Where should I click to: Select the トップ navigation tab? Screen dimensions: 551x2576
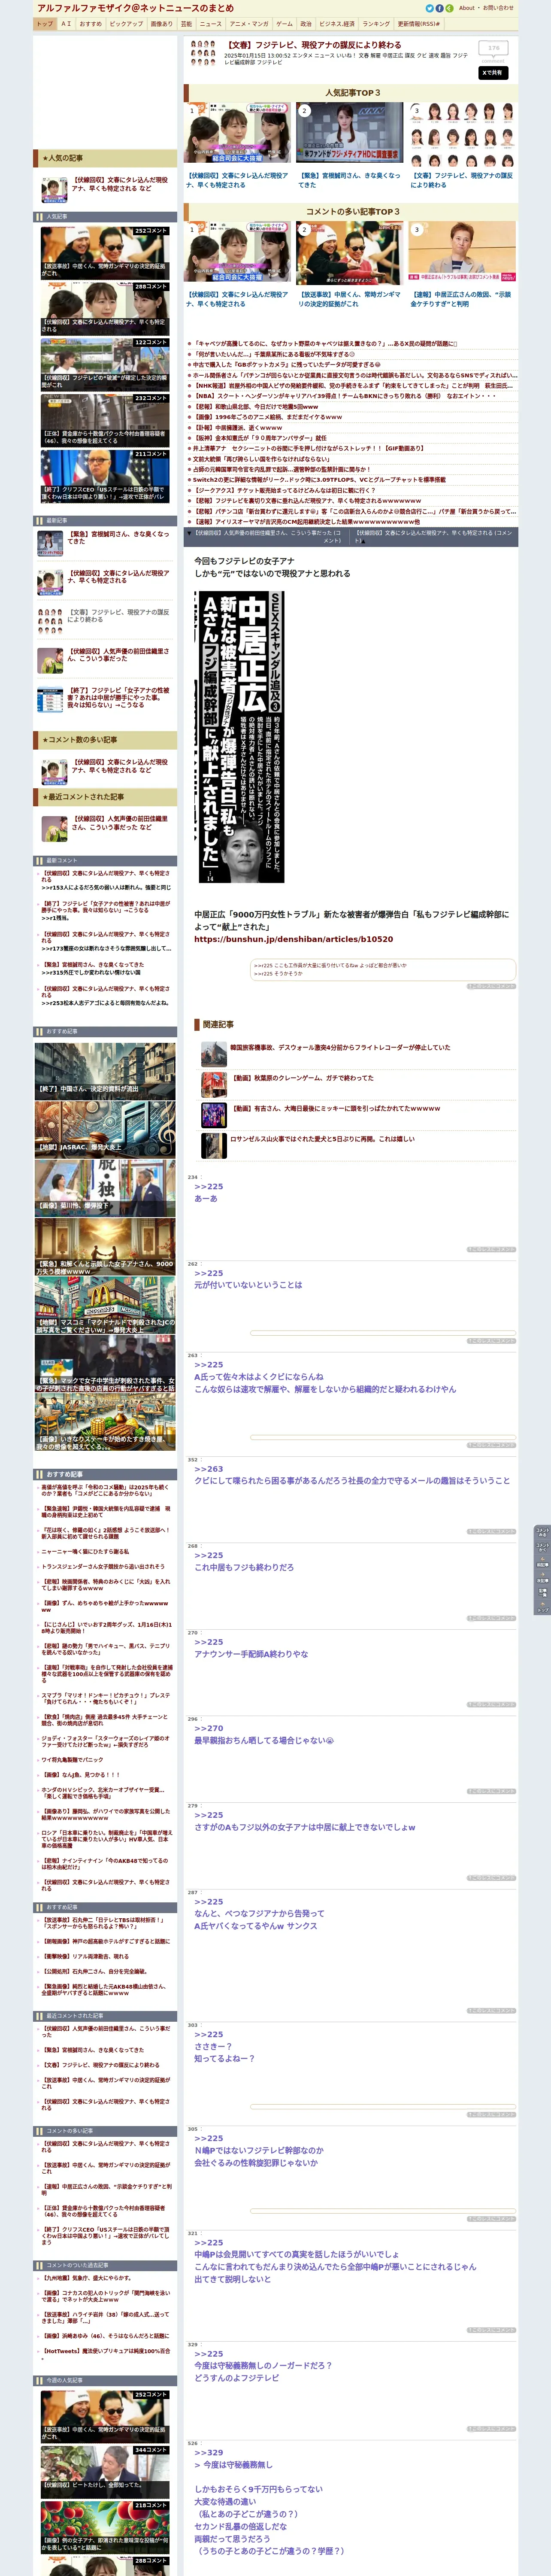pyautogui.click(x=44, y=23)
